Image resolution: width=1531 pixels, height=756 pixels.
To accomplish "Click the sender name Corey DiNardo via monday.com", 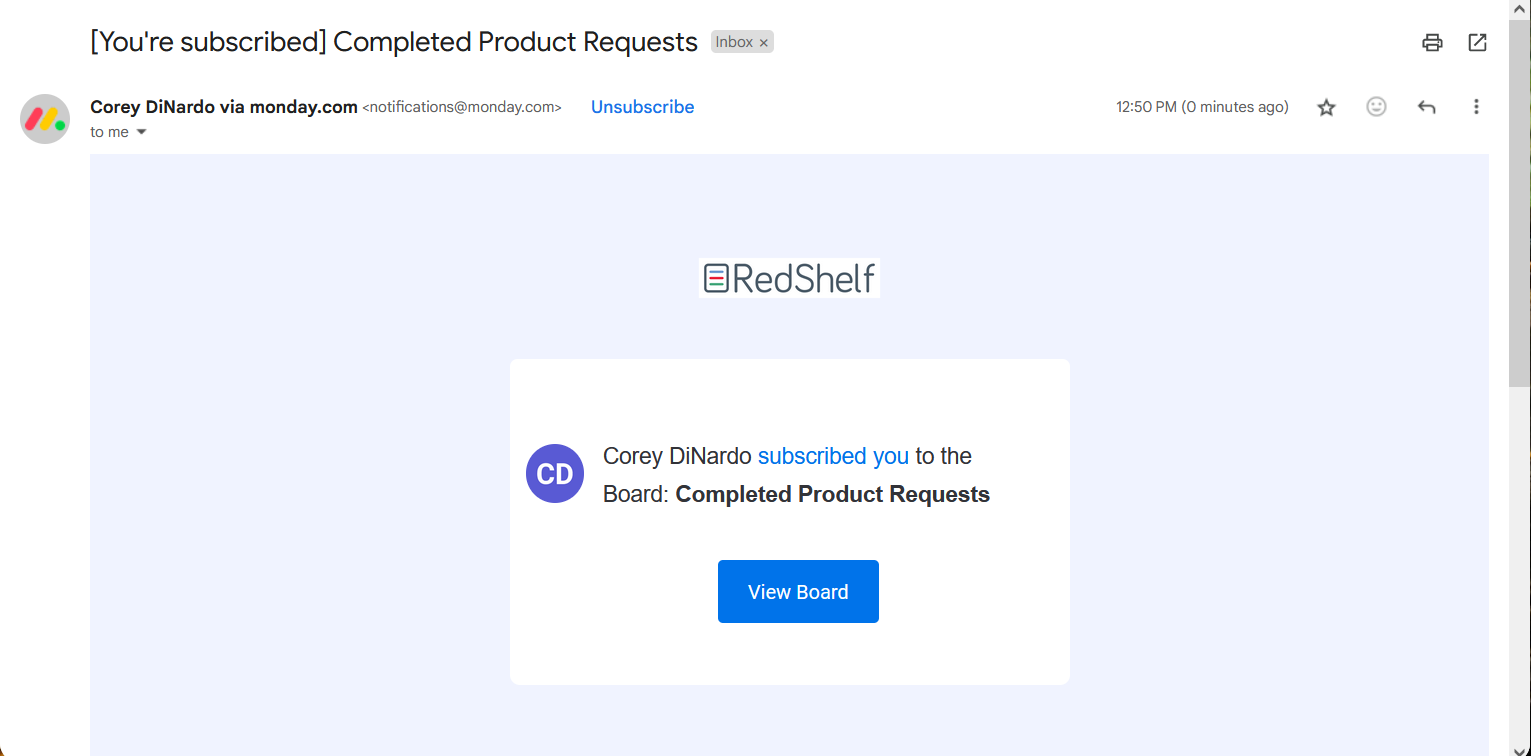I will point(224,107).
